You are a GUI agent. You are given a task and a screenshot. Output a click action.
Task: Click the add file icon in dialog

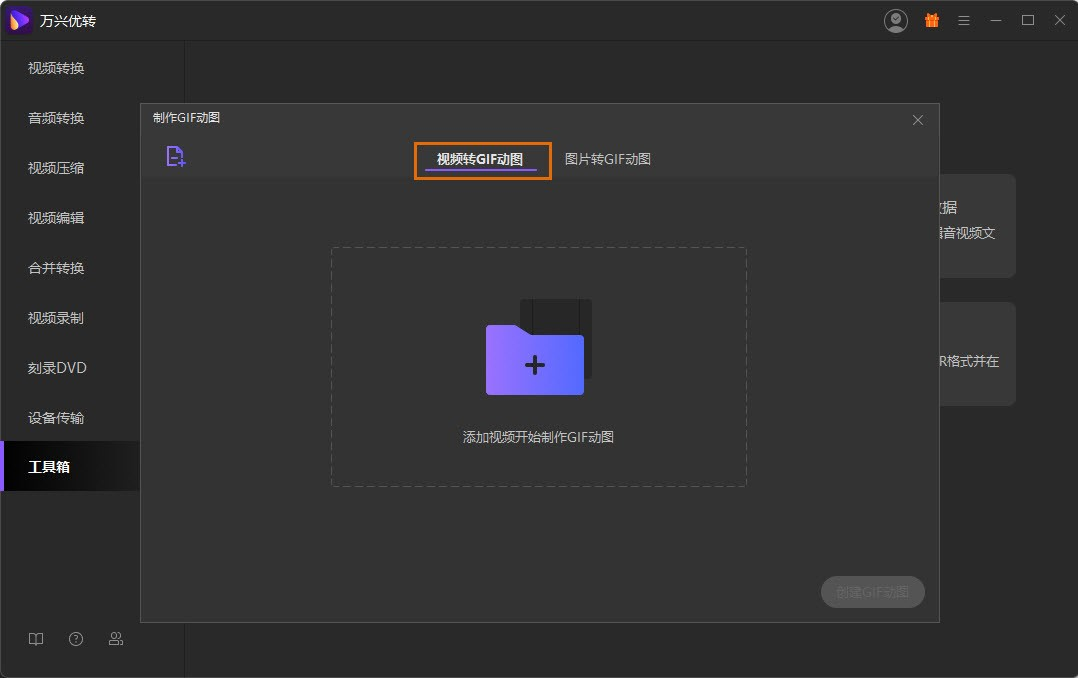click(x=176, y=156)
